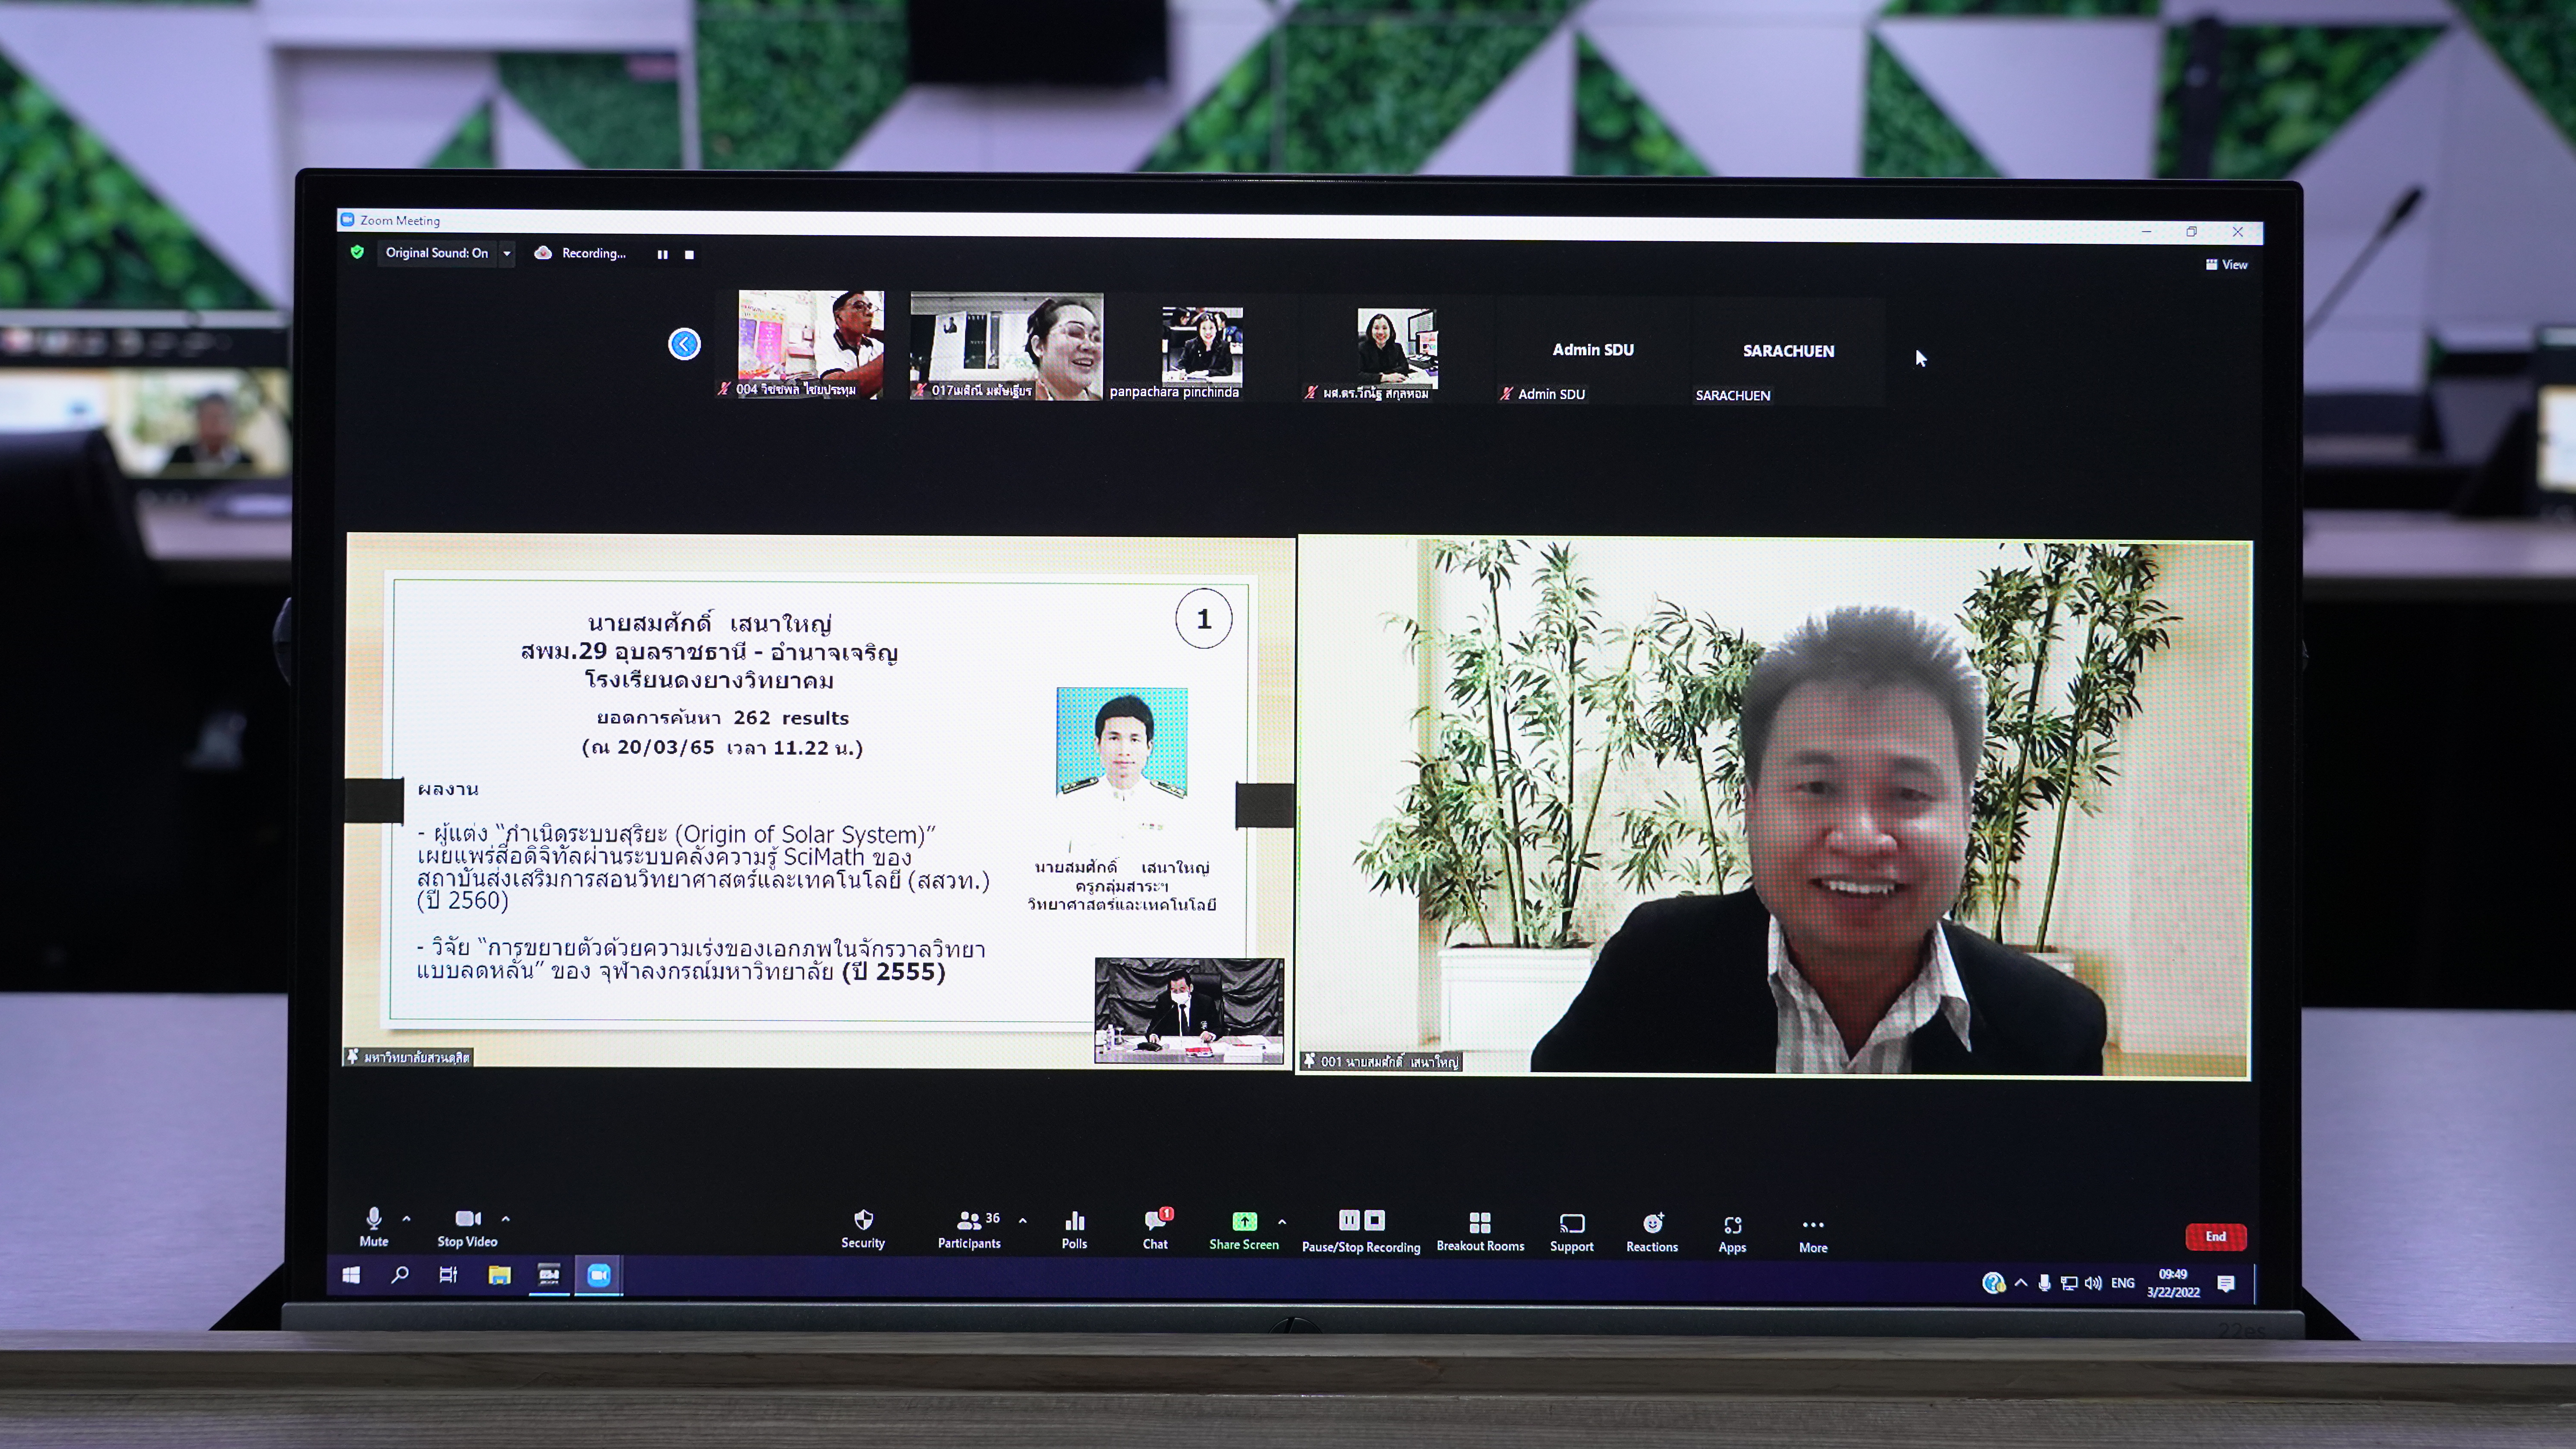Stop Video camera toggle
Image resolution: width=2576 pixels, height=1449 pixels.
pyautogui.click(x=467, y=1225)
